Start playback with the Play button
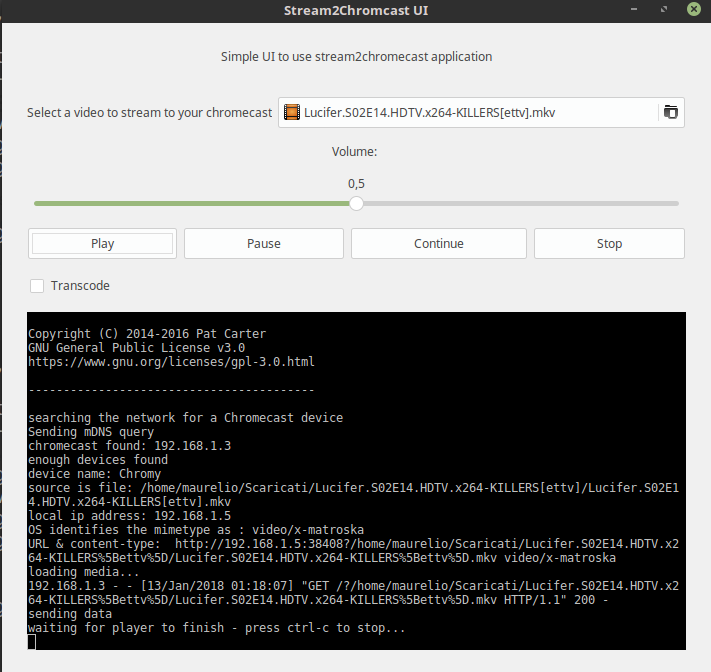 coord(102,243)
